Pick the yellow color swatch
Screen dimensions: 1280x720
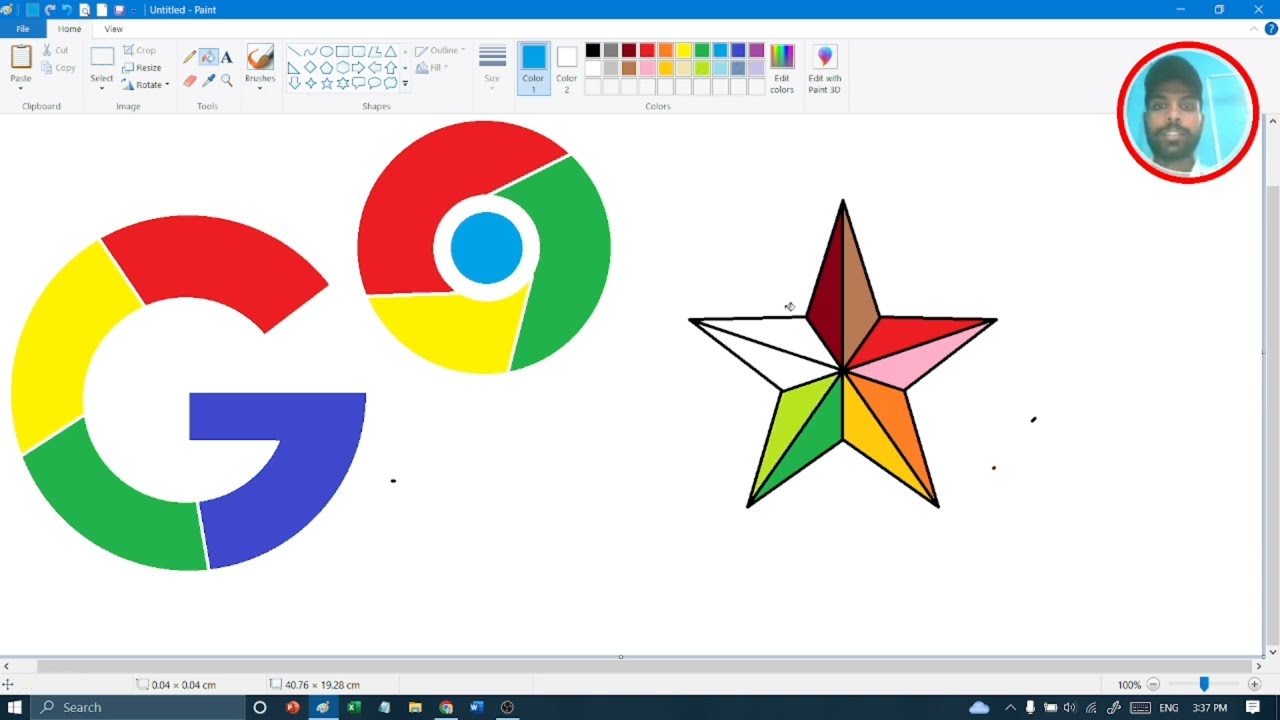tap(684, 50)
